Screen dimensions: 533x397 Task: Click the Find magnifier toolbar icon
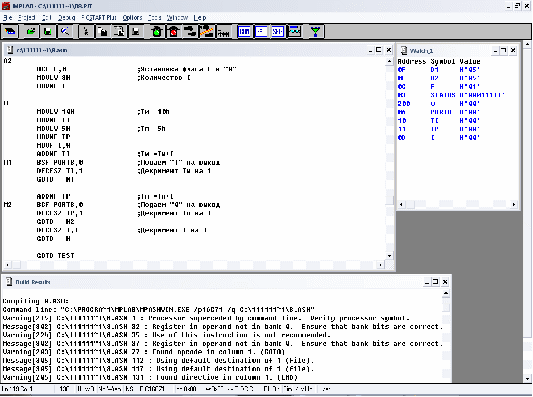pyautogui.click(x=65, y=32)
